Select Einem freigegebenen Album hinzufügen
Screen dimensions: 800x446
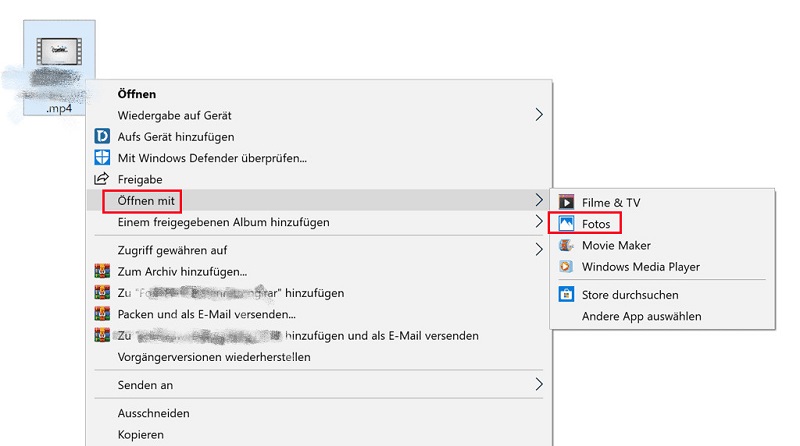click(223, 222)
